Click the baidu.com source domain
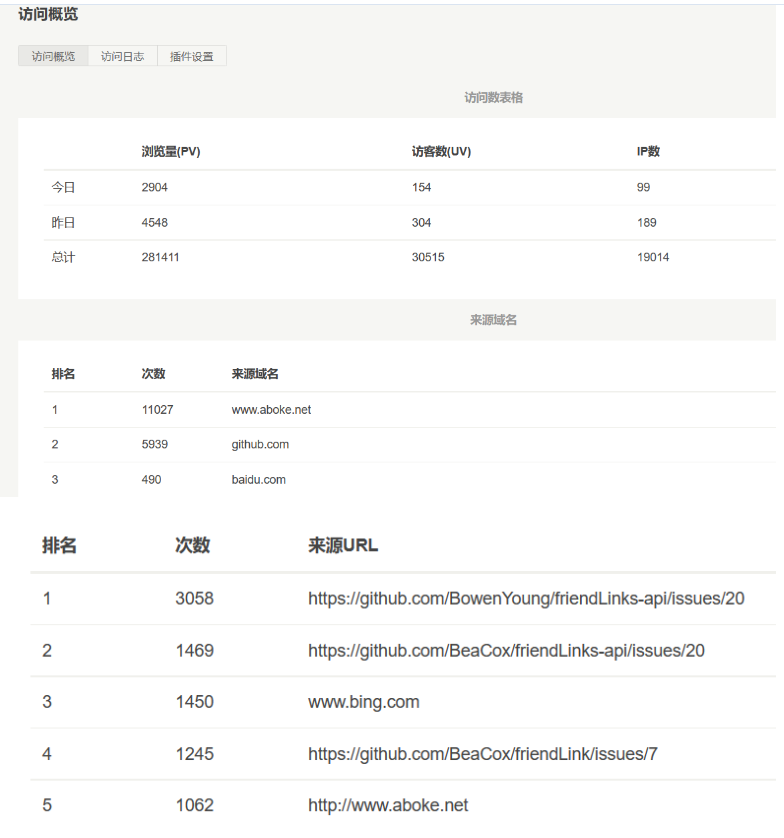Image resolution: width=784 pixels, height=838 pixels. coord(259,479)
